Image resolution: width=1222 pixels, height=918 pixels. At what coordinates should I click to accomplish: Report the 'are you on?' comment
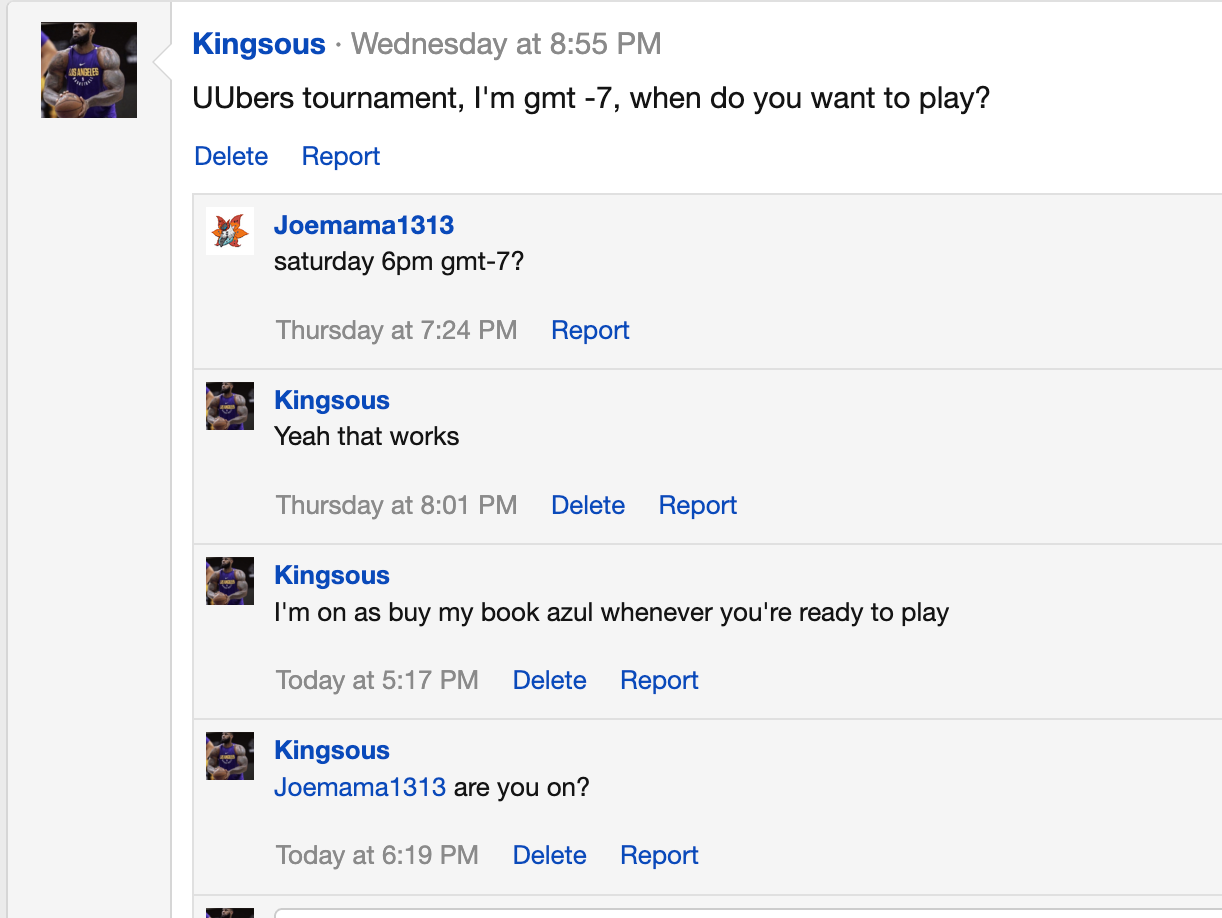click(659, 855)
